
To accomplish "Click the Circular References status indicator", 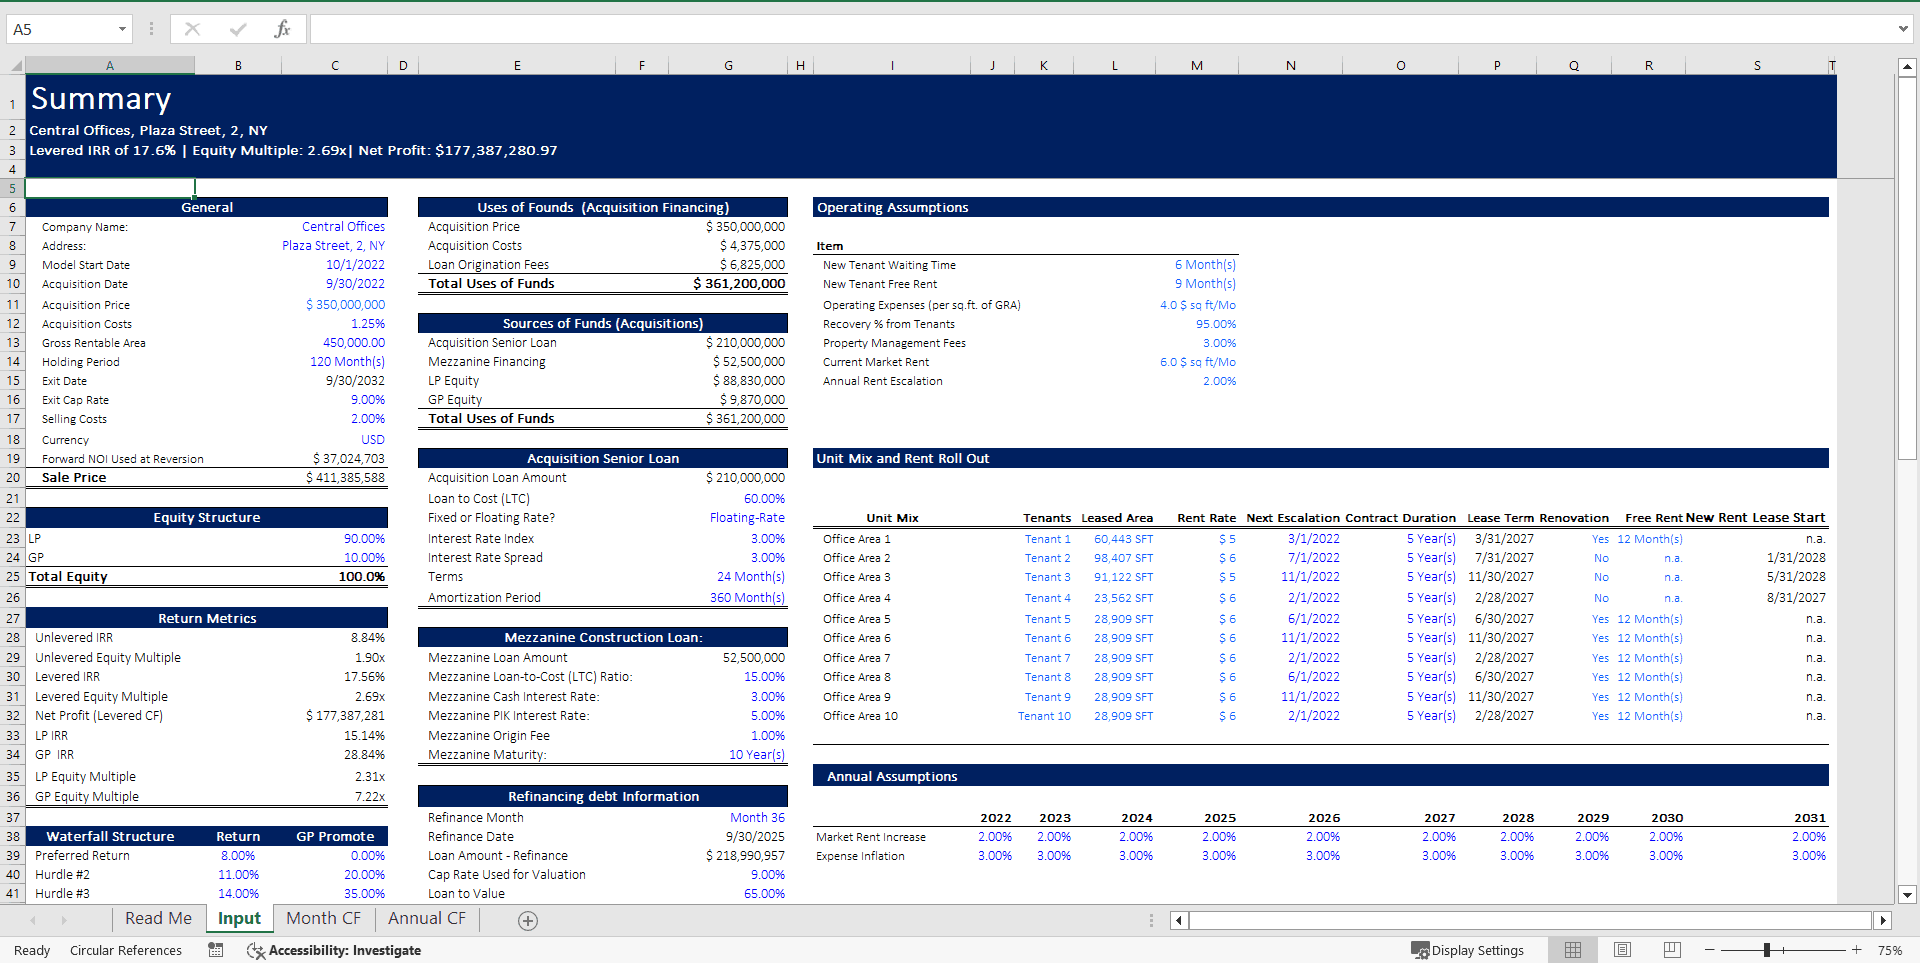I will tap(126, 950).
